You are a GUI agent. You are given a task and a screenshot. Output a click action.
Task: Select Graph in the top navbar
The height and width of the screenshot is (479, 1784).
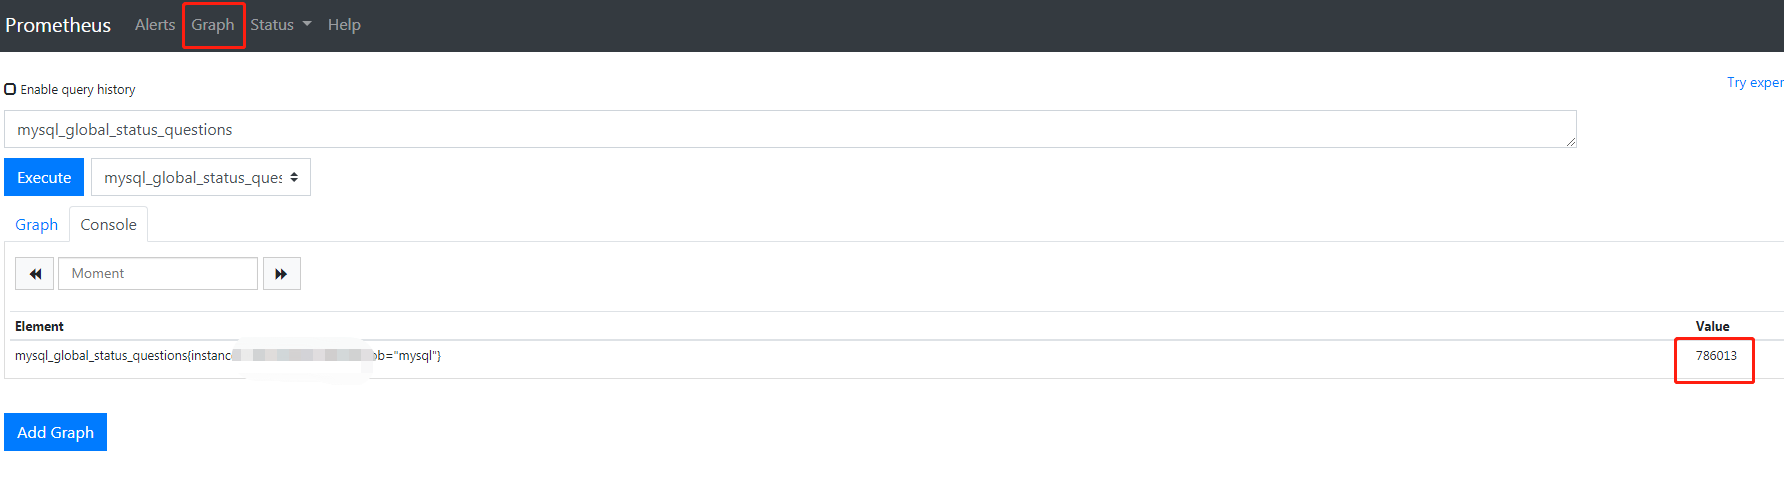(213, 25)
